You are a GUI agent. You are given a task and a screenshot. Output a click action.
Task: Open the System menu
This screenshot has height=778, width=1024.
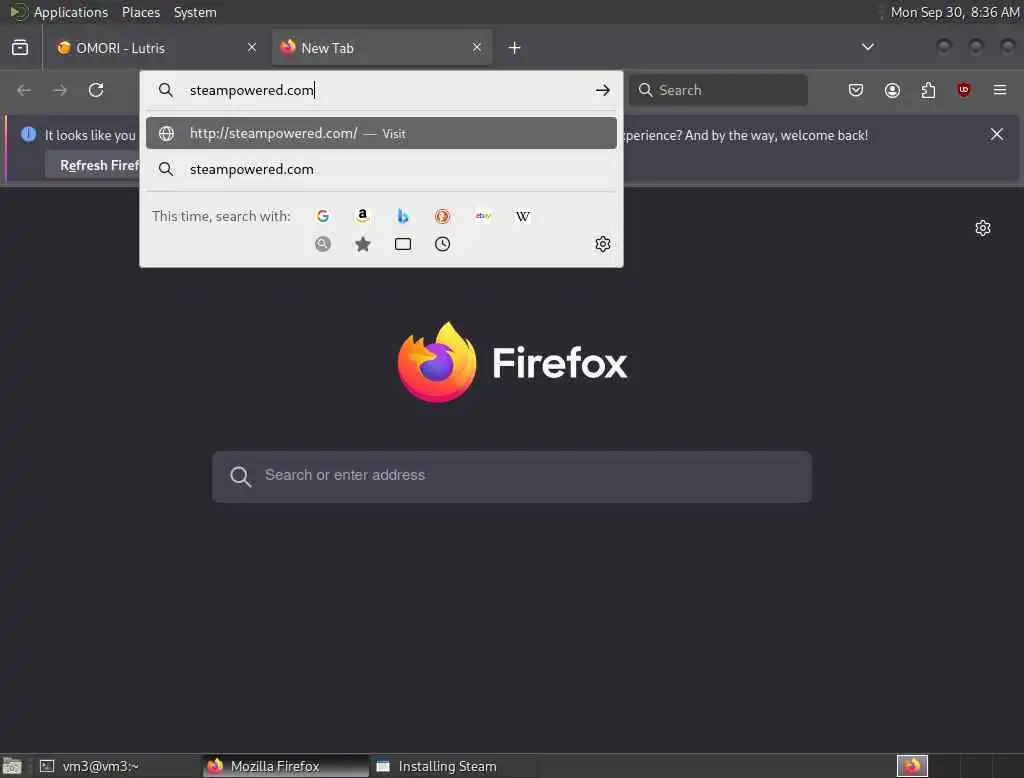[195, 12]
